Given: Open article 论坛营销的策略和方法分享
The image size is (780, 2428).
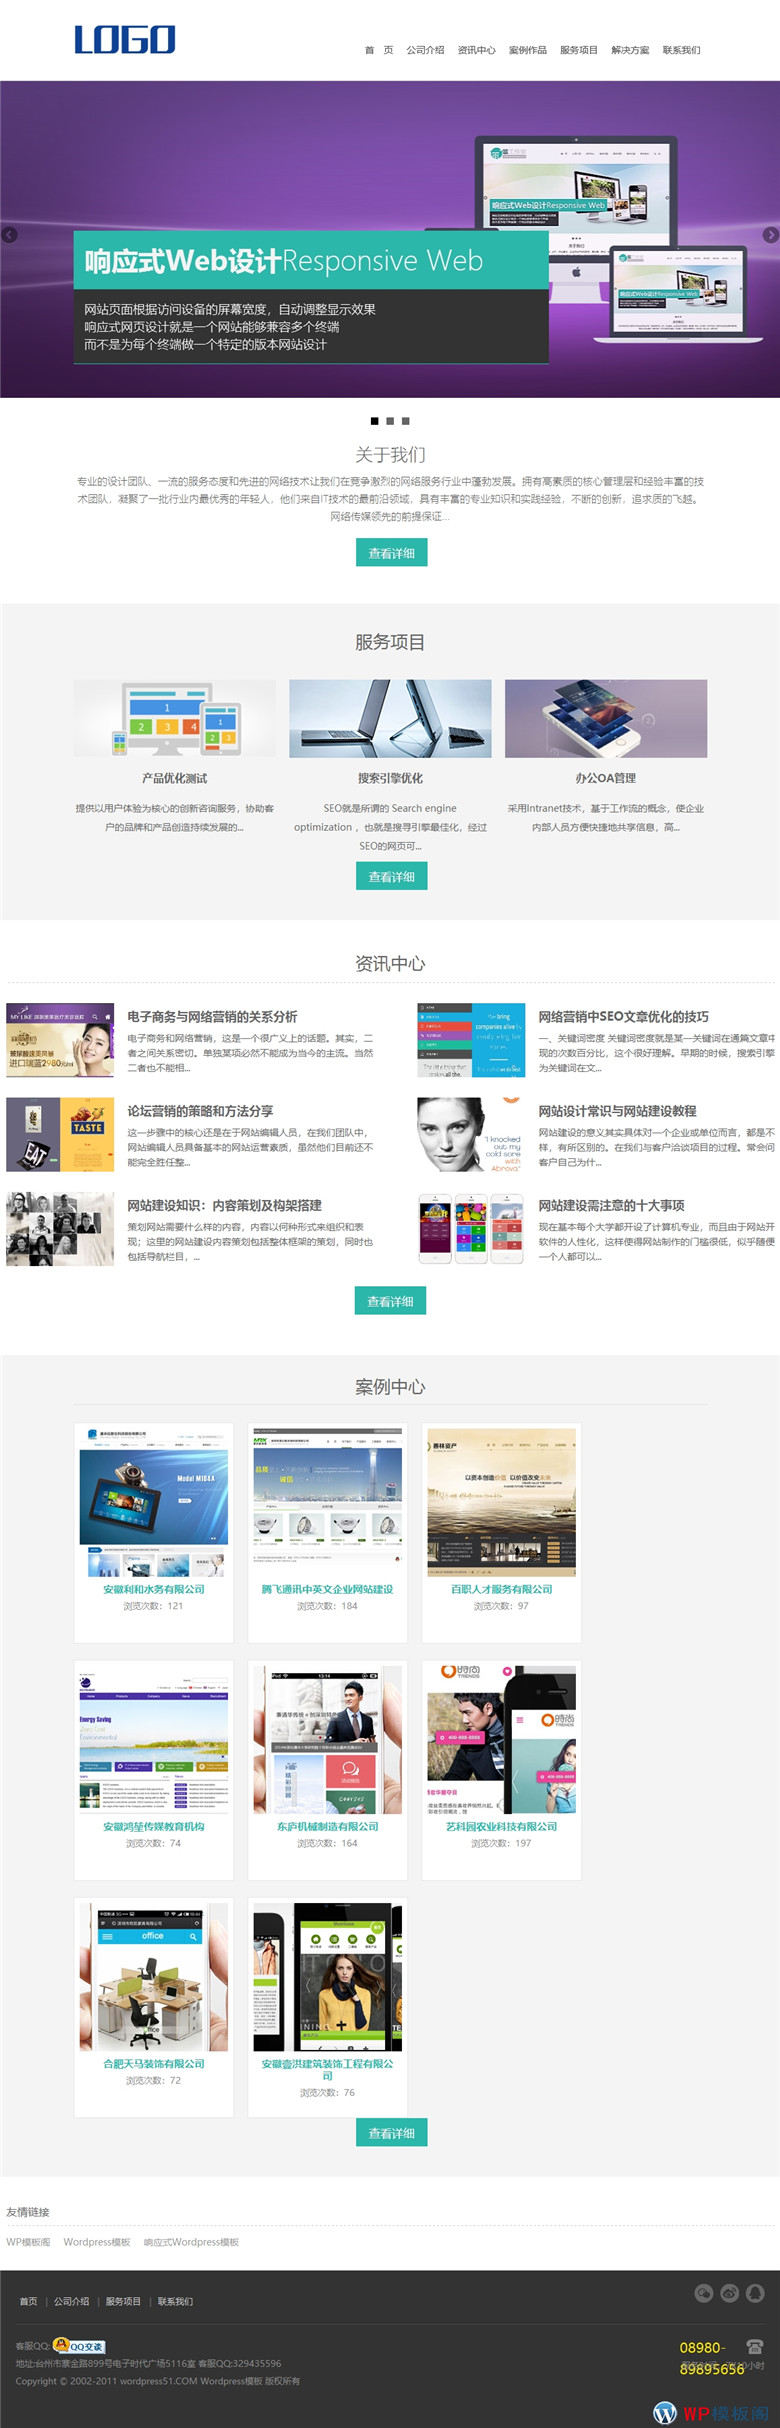Looking at the screenshot, I should point(200,1111).
